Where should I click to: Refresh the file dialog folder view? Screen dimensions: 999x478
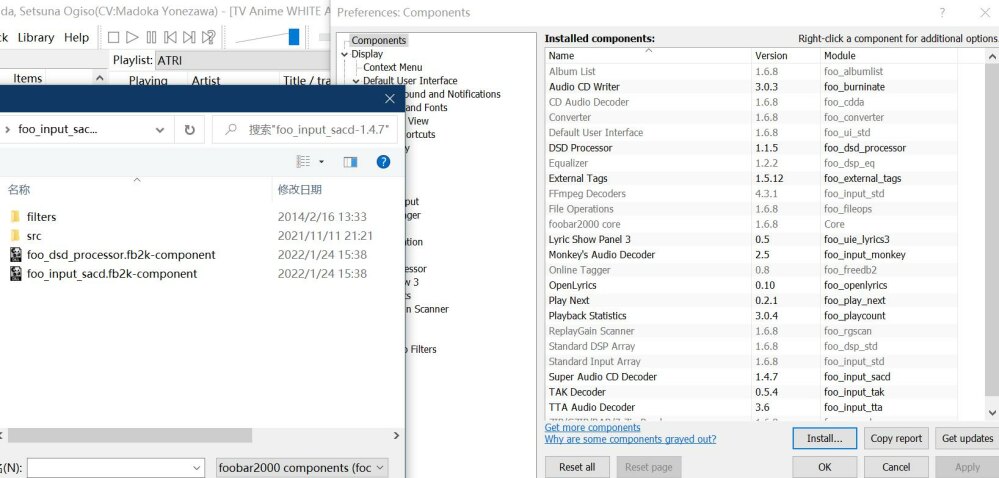pos(189,130)
